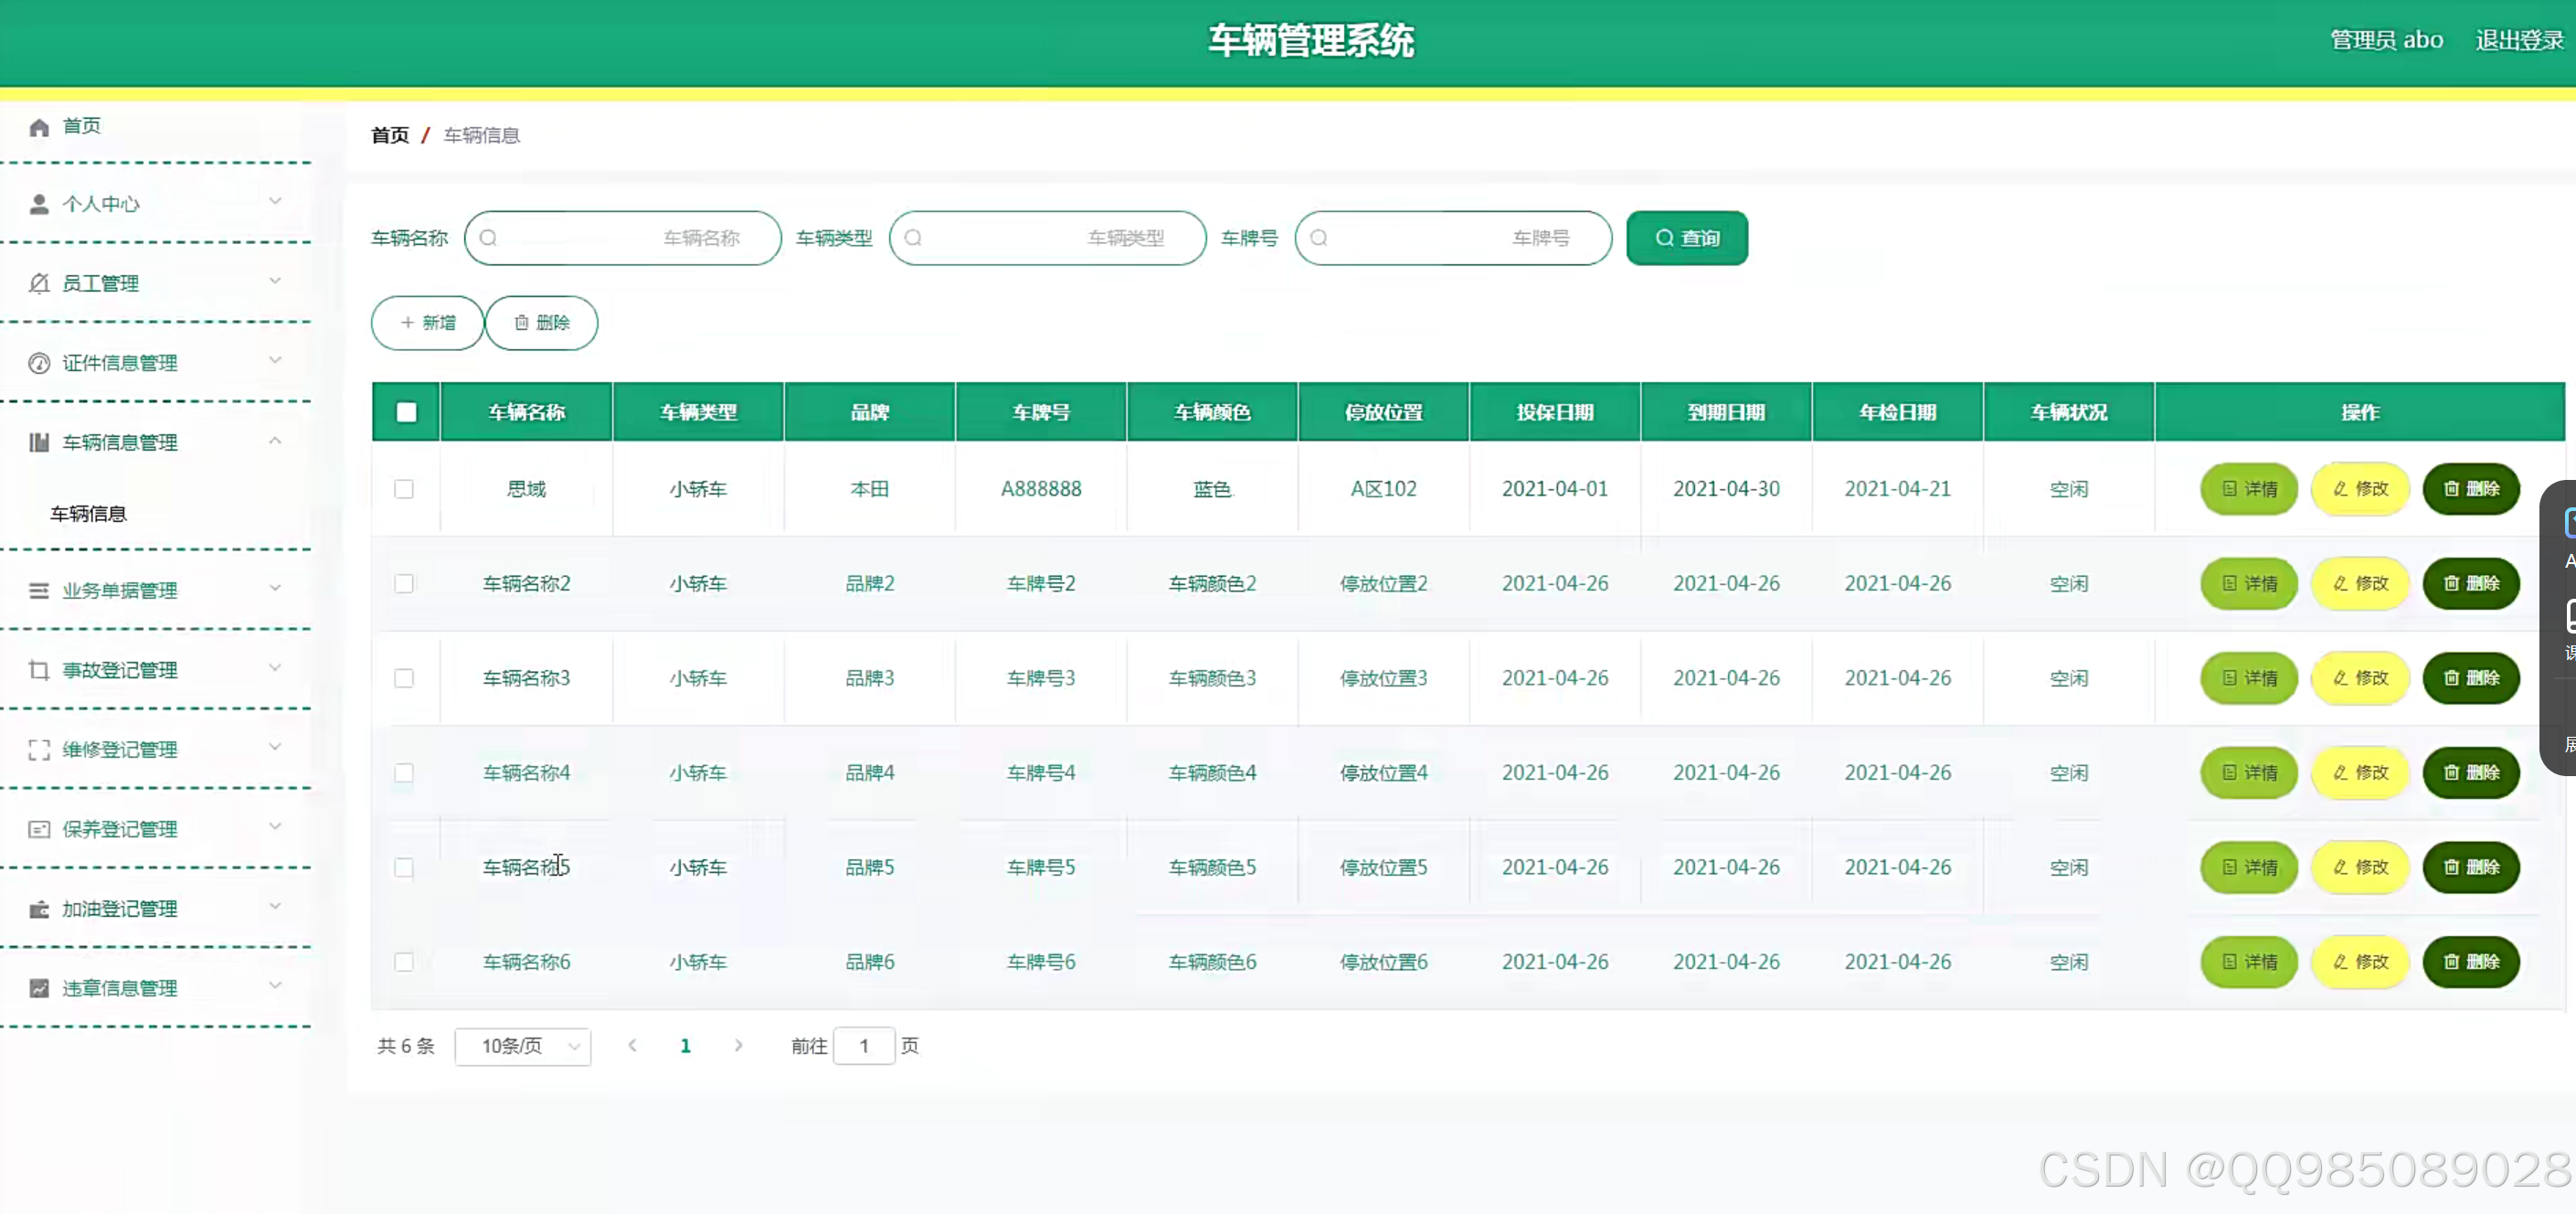2576x1214 pixels.
Task: Click the home icon in sidebar
Action: (x=39, y=127)
